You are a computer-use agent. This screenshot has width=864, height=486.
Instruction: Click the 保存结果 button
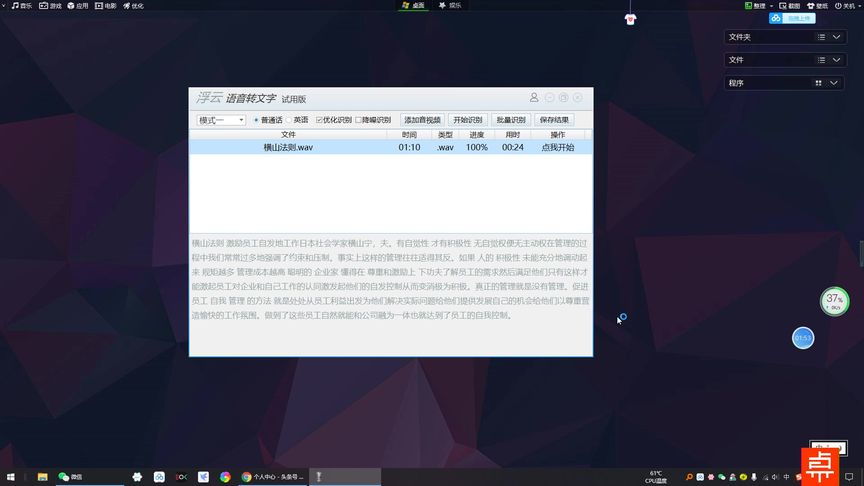pyautogui.click(x=554, y=120)
